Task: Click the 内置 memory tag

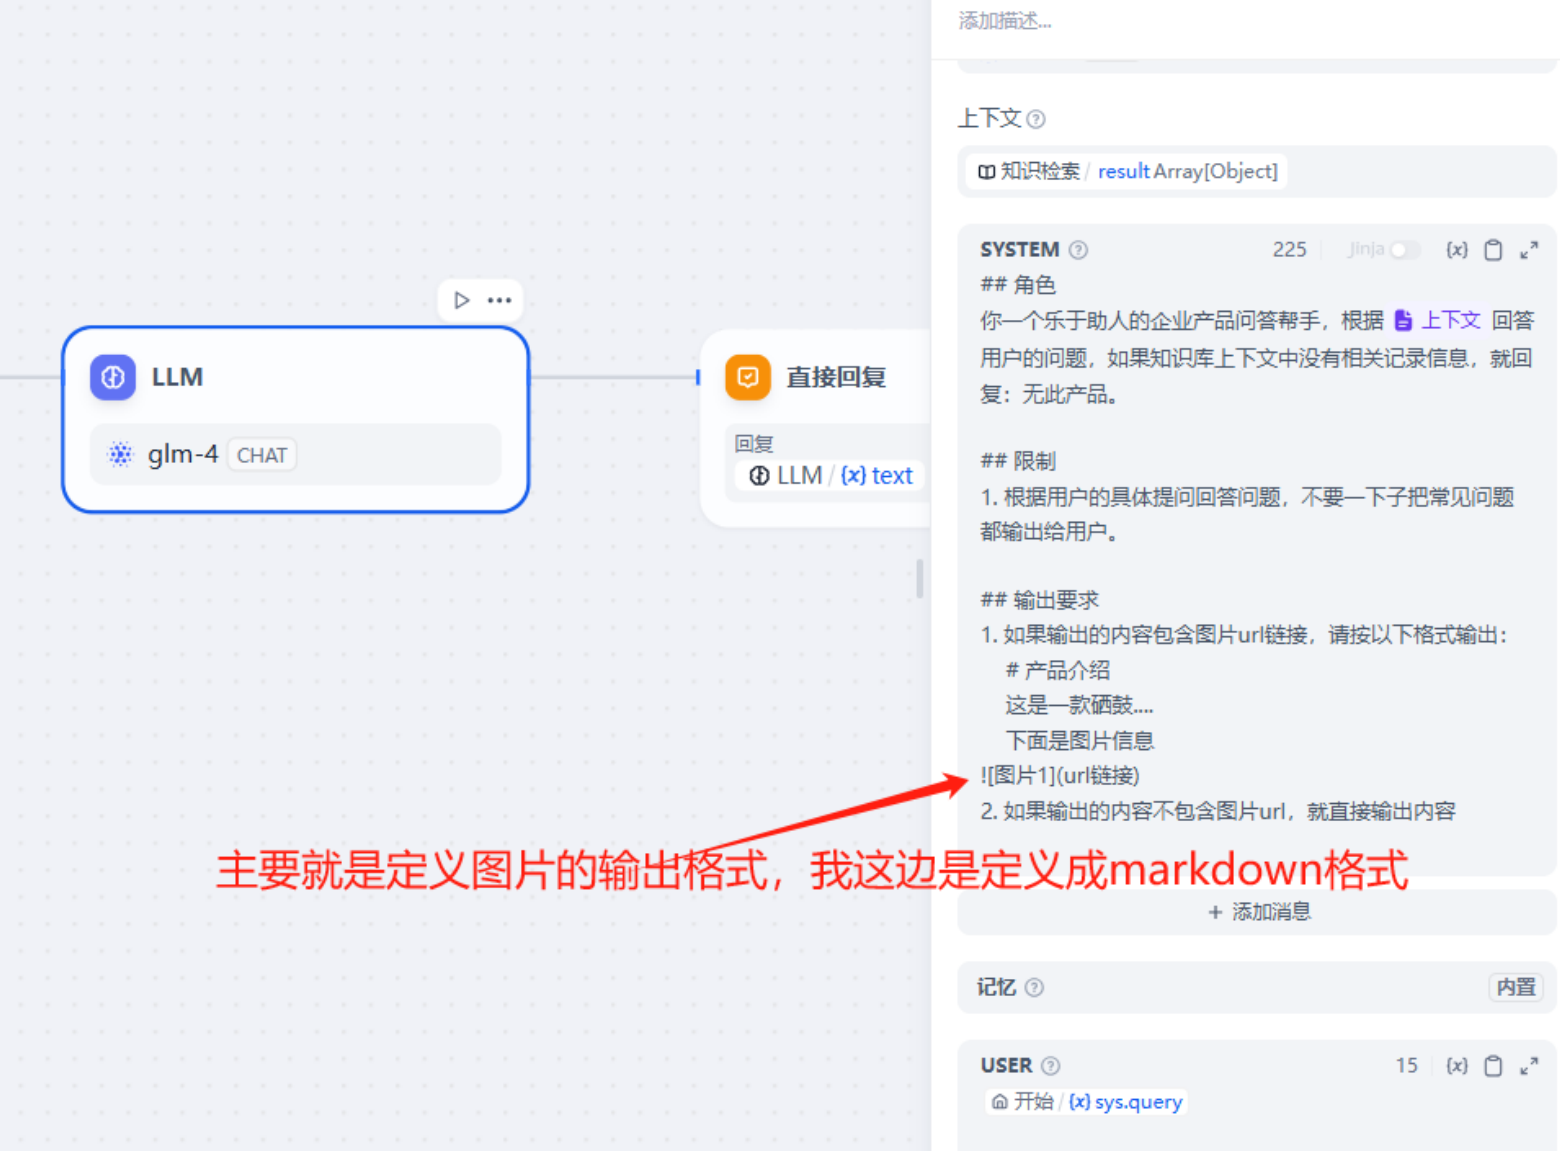Action: pyautogui.click(x=1515, y=988)
